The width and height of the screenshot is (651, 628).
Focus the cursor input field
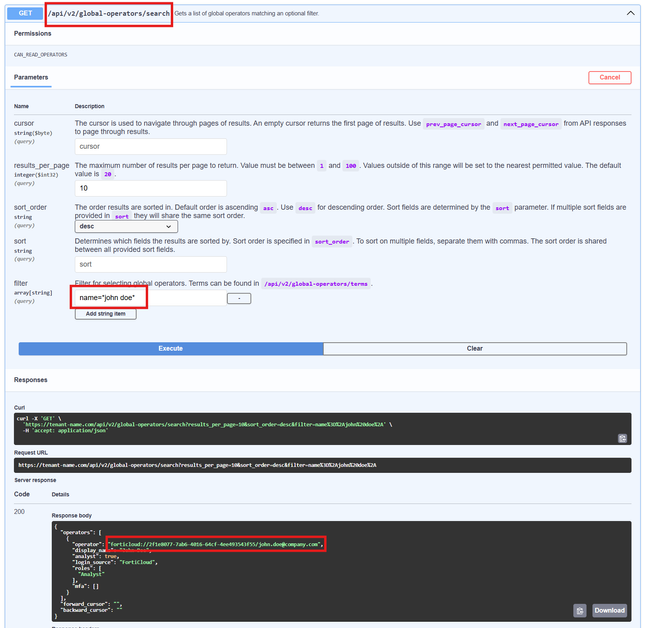(x=151, y=147)
